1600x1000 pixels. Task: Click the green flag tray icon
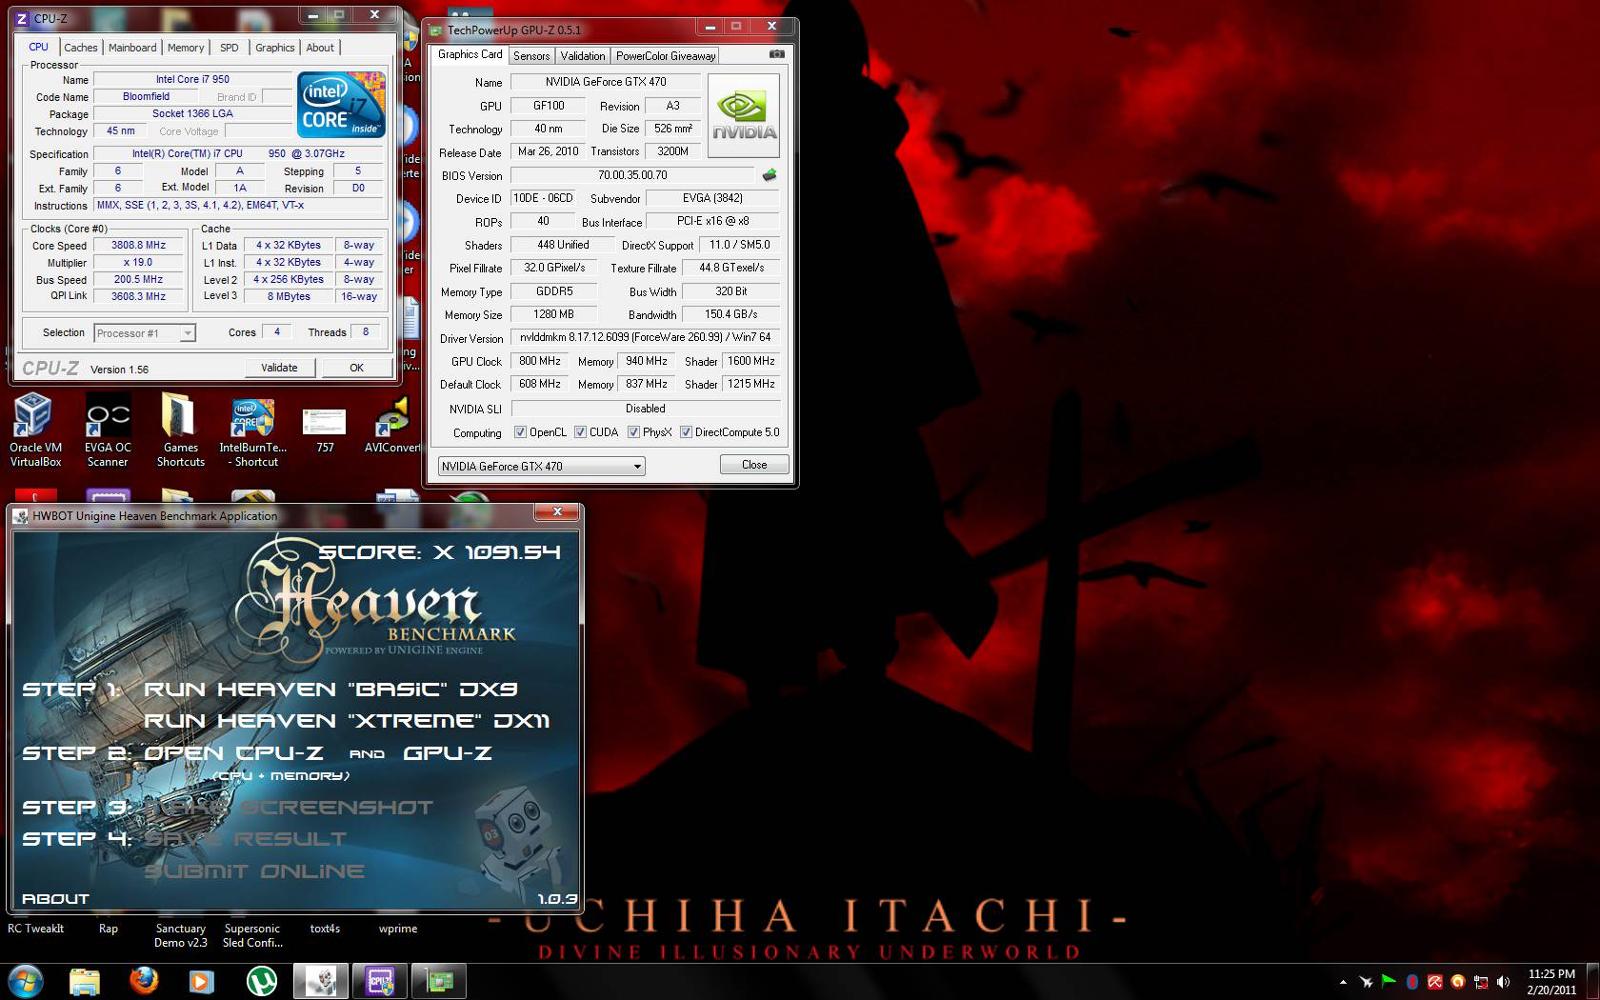[1389, 982]
